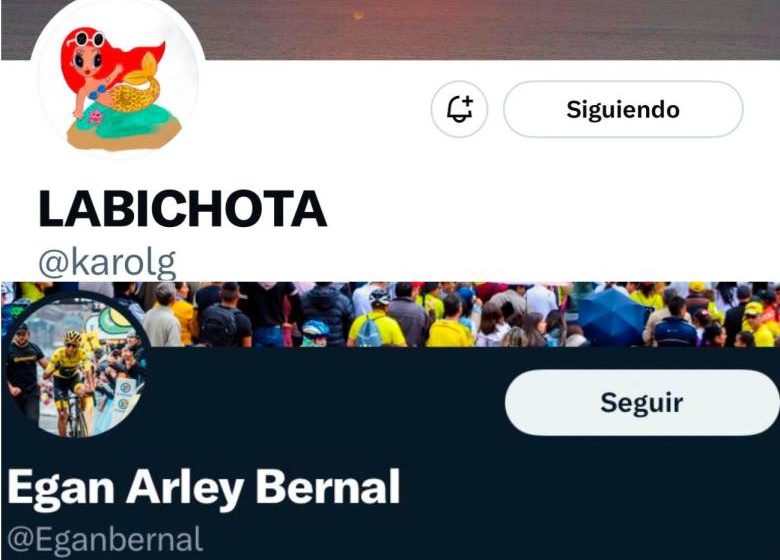Viewport: 780px width, 560px height.
Task: Click the pink starfish on the avatar rock
Action: 95,117
